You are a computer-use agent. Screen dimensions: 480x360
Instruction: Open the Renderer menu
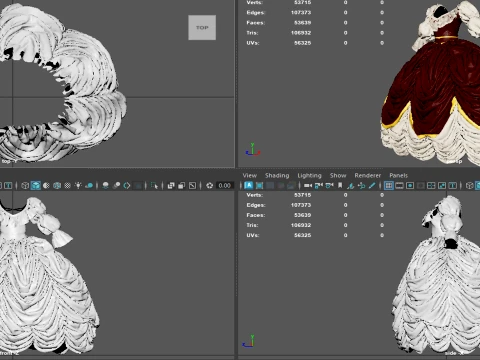(367, 175)
